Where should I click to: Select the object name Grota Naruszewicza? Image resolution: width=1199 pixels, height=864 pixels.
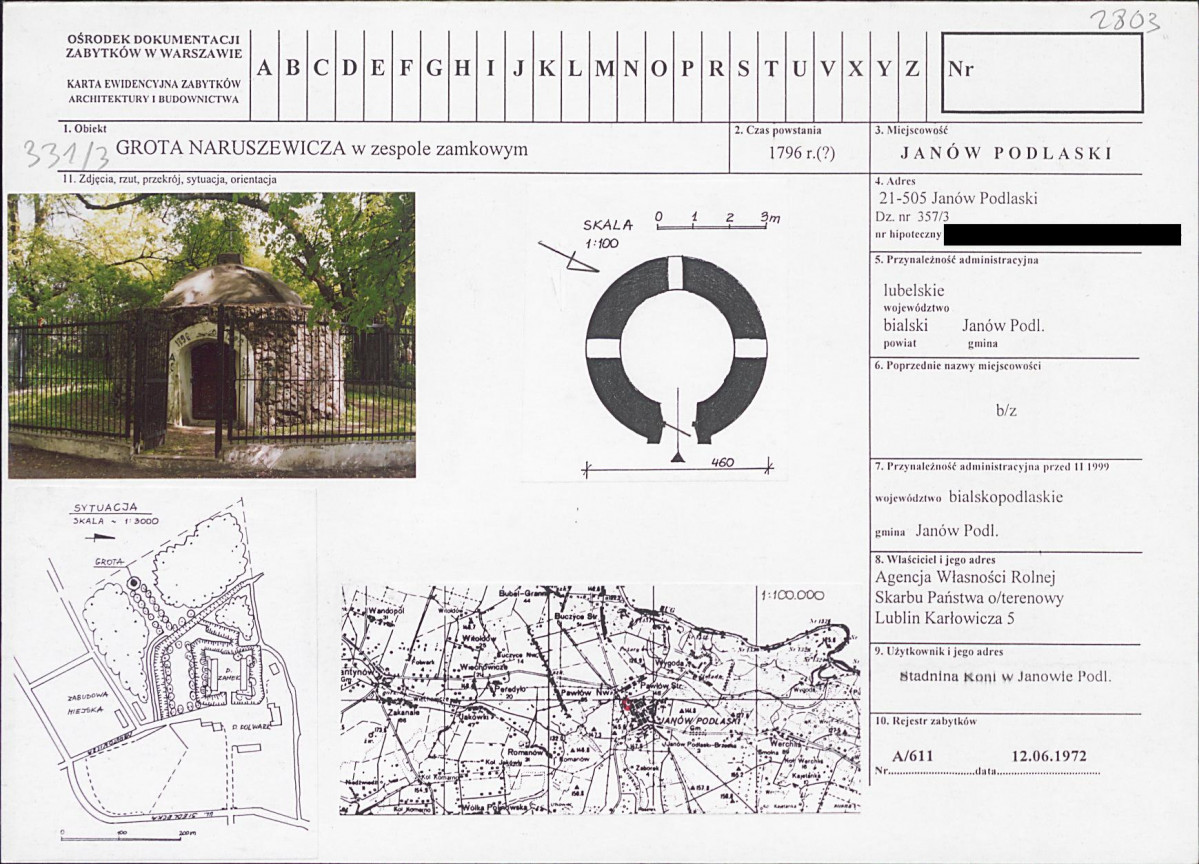coord(231,148)
